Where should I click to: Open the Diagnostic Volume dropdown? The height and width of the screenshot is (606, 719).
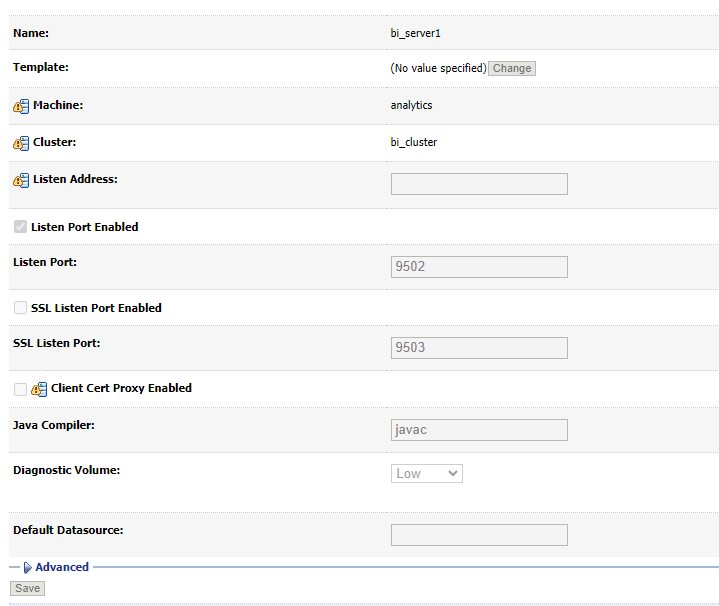[426, 474]
